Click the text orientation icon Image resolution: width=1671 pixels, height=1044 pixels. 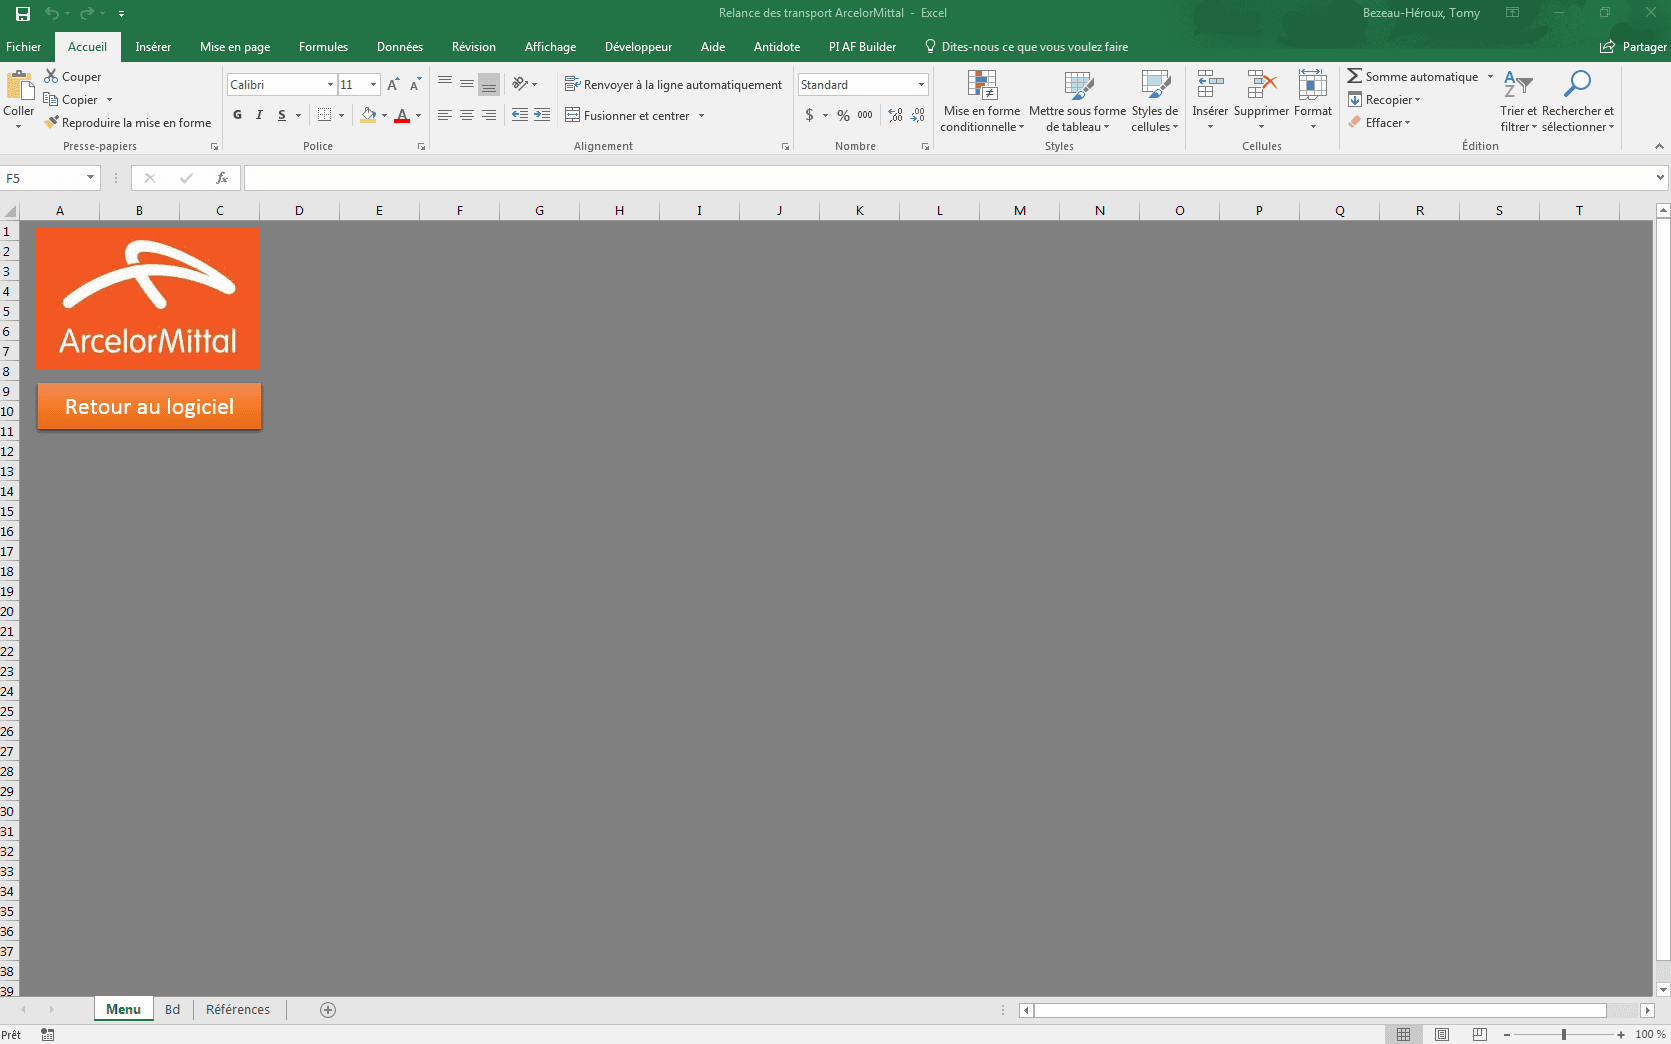[520, 84]
